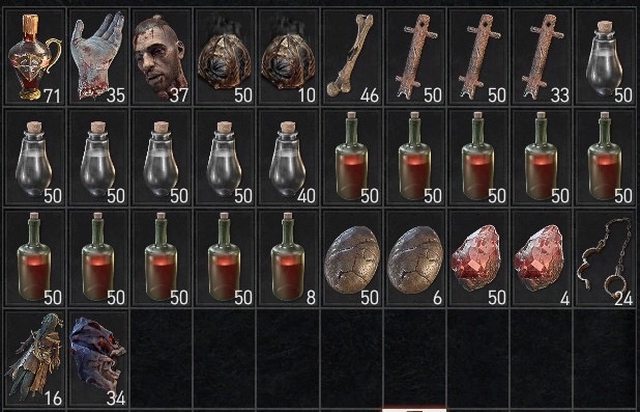Select the cracked stone egg with 6
Viewport: 640px width, 412px height.
coord(415,258)
